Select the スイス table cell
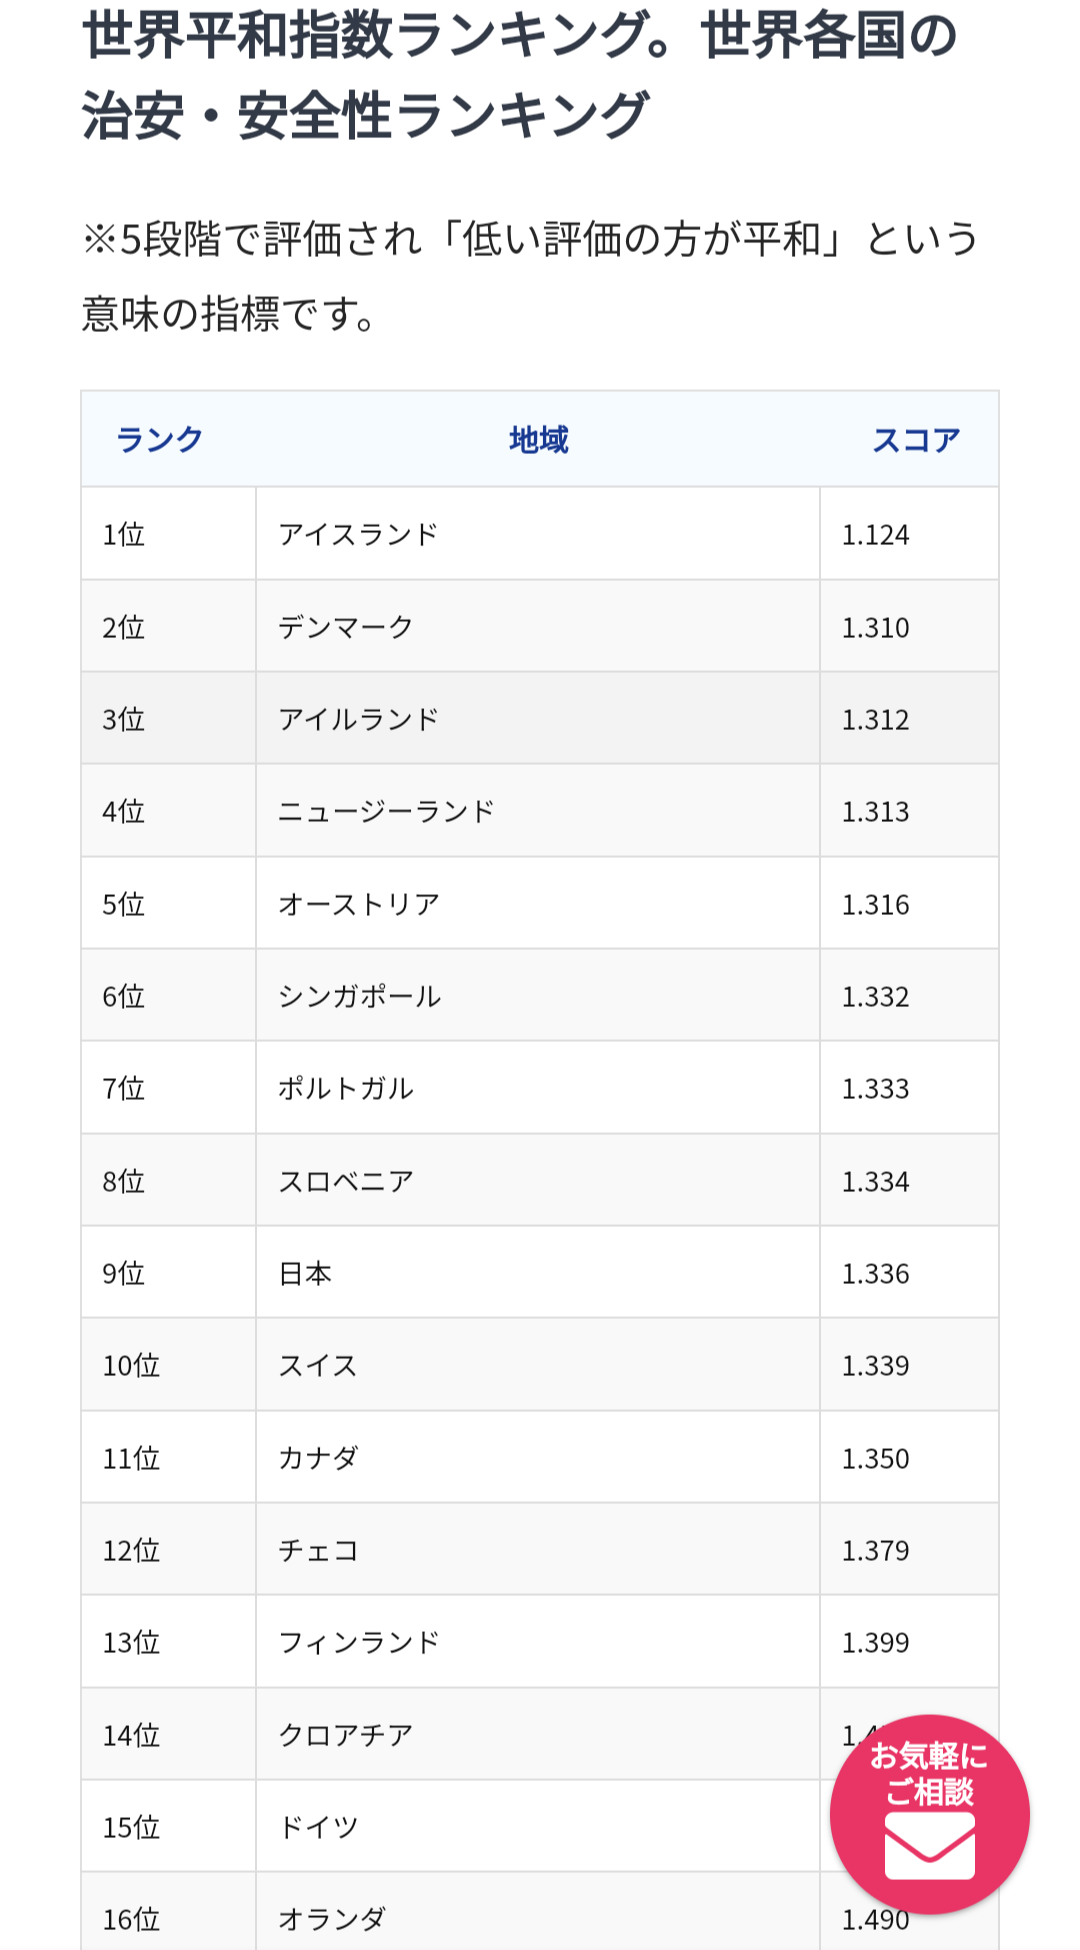The height and width of the screenshot is (1950, 1080). pyautogui.click(x=318, y=1366)
